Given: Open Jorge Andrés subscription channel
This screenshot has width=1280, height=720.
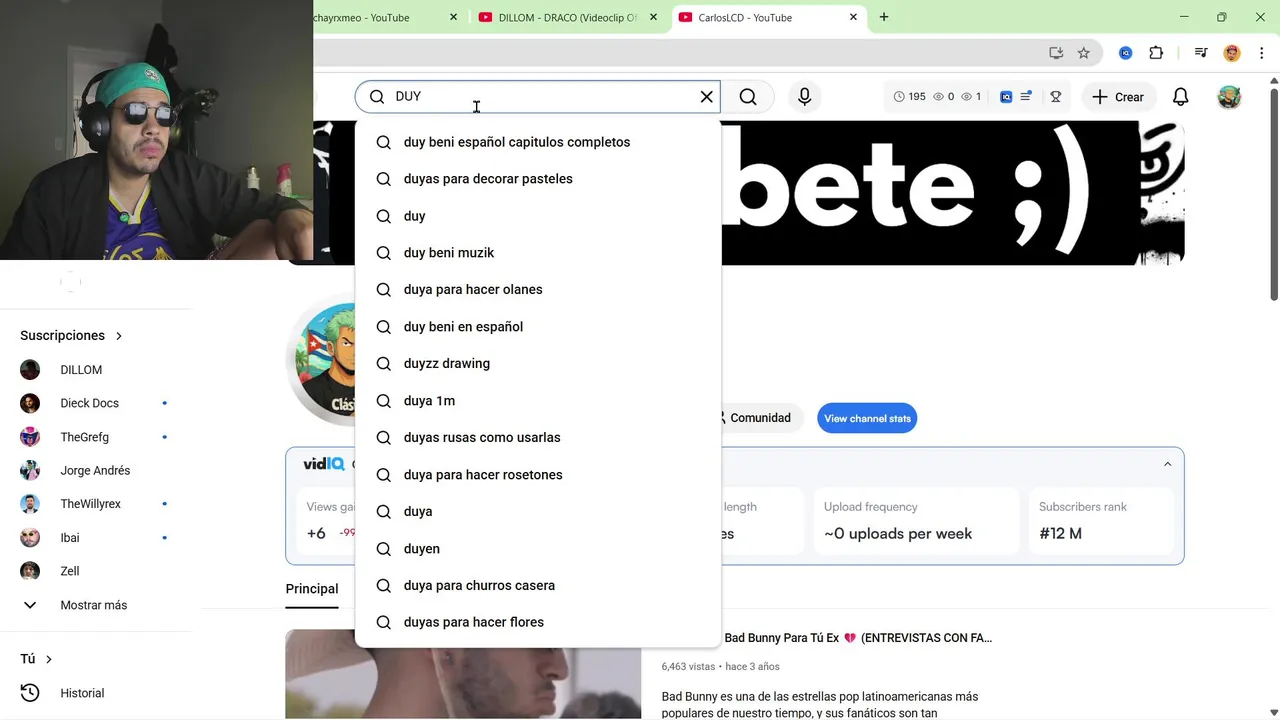Looking at the screenshot, I should [x=96, y=471].
